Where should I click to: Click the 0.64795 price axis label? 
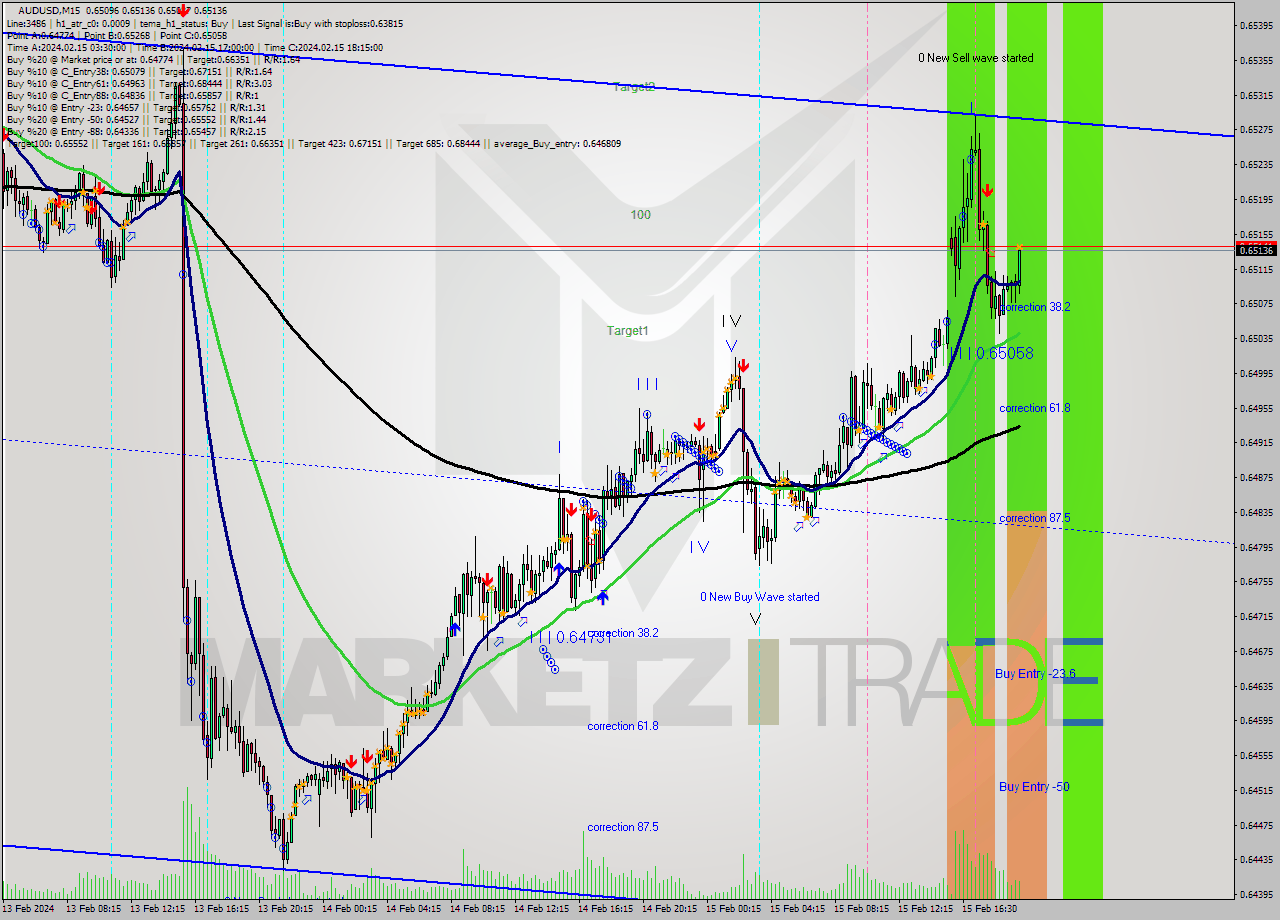1255,547
